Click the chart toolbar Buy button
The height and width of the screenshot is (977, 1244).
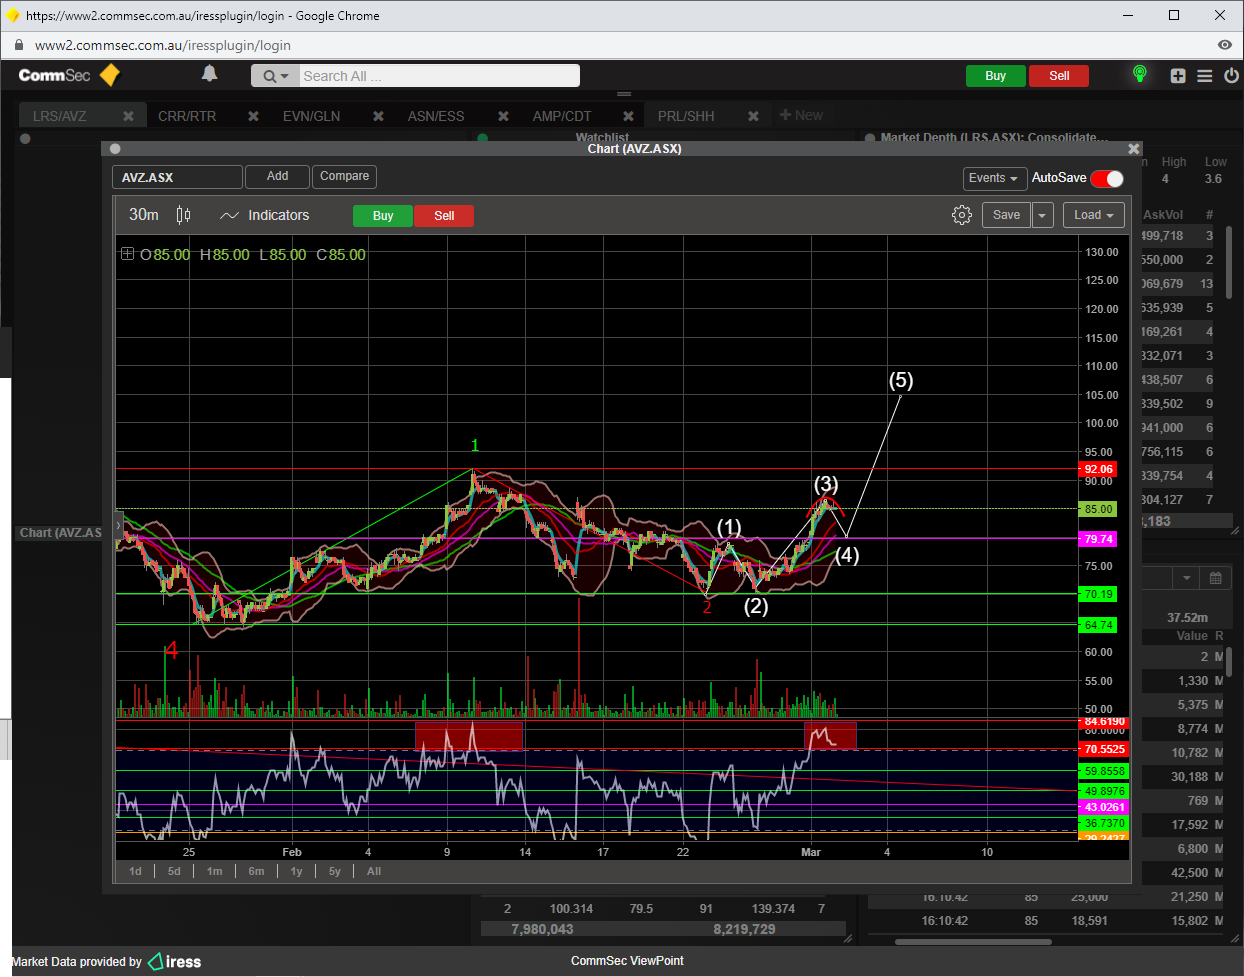click(x=383, y=216)
